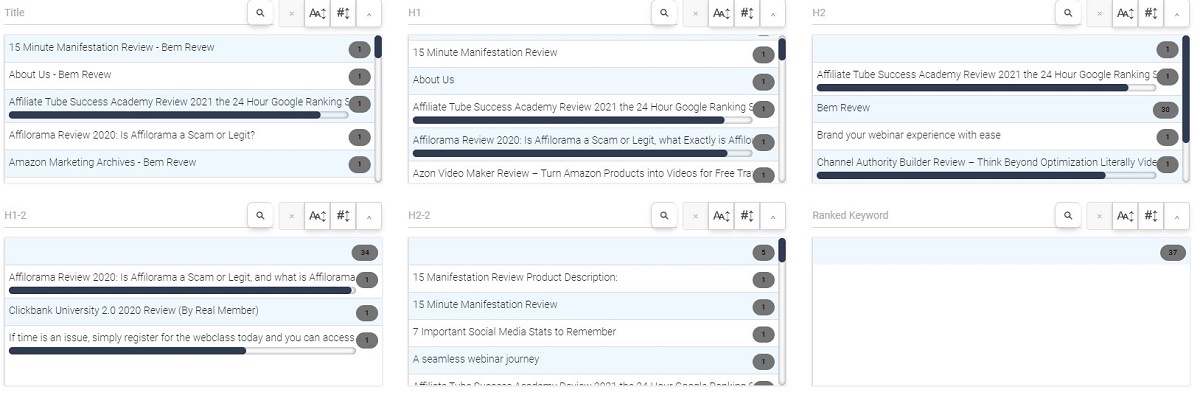The height and width of the screenshot is (395, 1200).
Task: Focus the H2 search input field
Action: point(933,13)
